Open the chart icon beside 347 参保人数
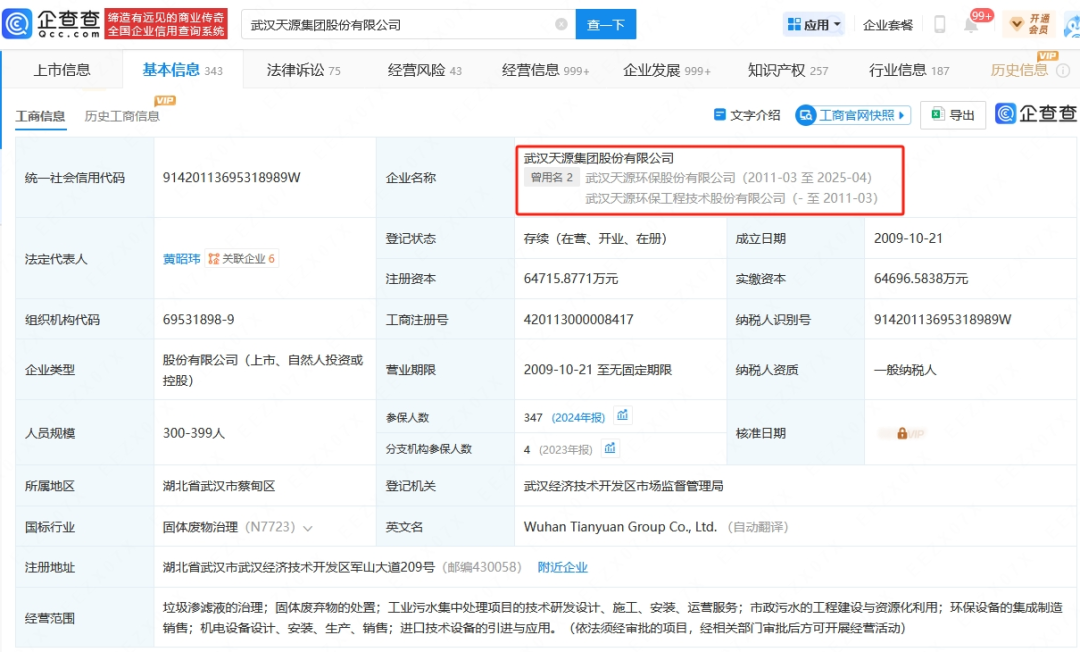 623,415
